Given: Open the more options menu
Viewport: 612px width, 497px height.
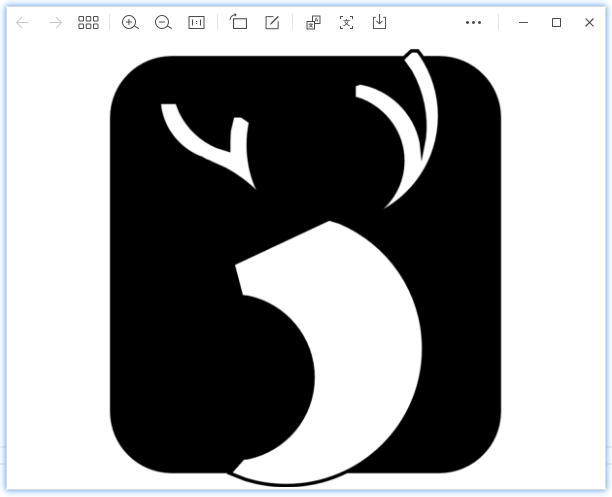Looking at the screenshot, I should (x=473, y=23).
